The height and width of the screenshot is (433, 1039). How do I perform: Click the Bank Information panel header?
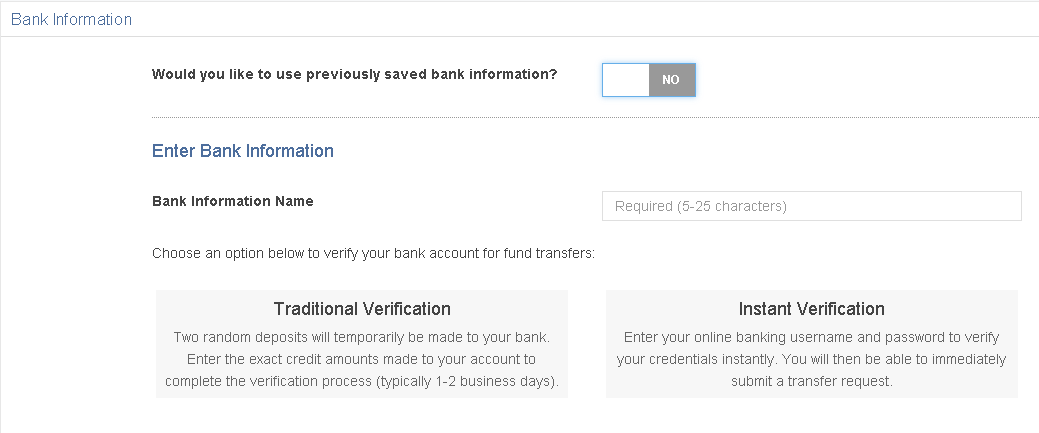(x=71, y=19)
